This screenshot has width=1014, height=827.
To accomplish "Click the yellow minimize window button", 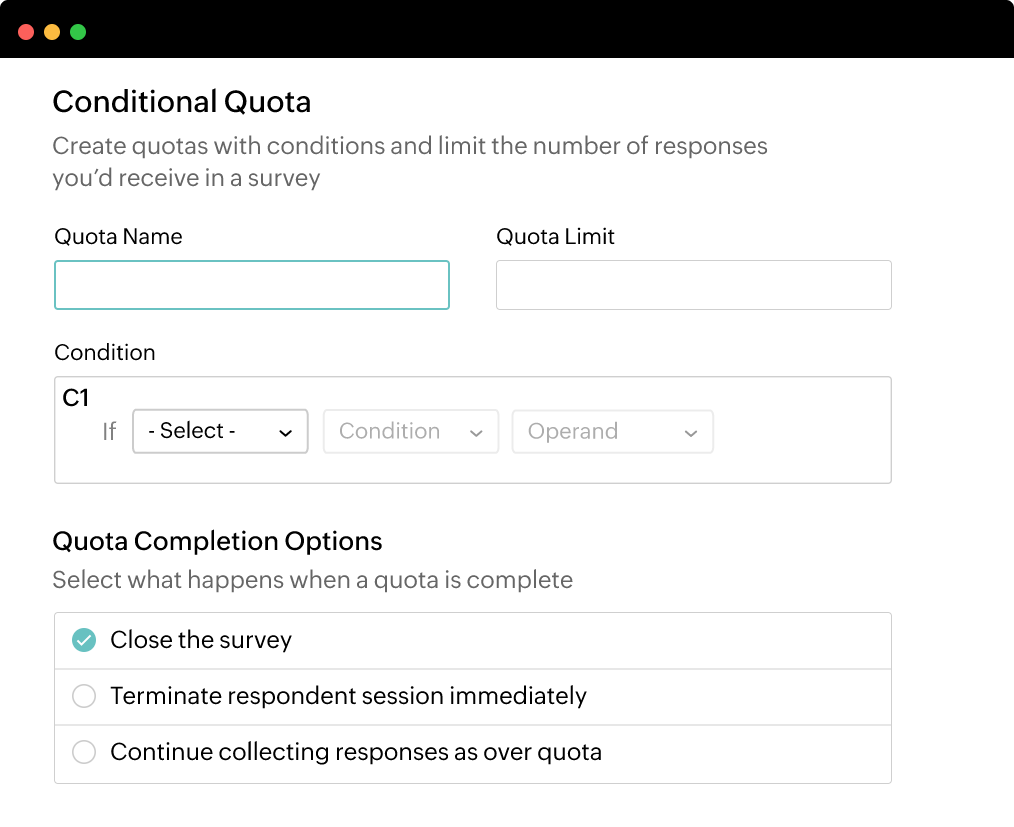I will tap(52, 32).
